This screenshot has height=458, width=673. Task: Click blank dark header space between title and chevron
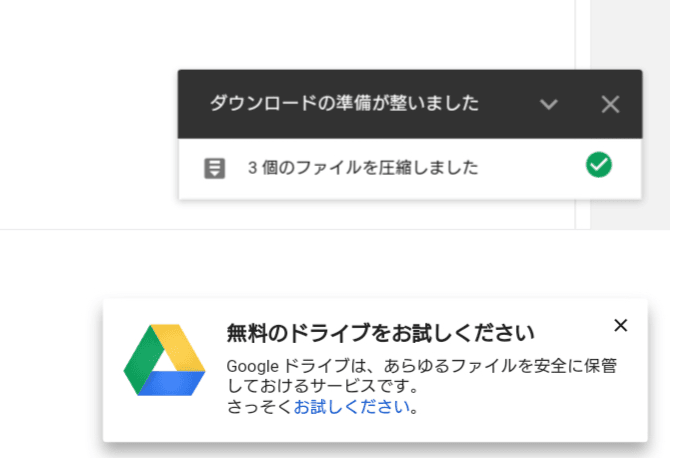[x=505, y=103]
